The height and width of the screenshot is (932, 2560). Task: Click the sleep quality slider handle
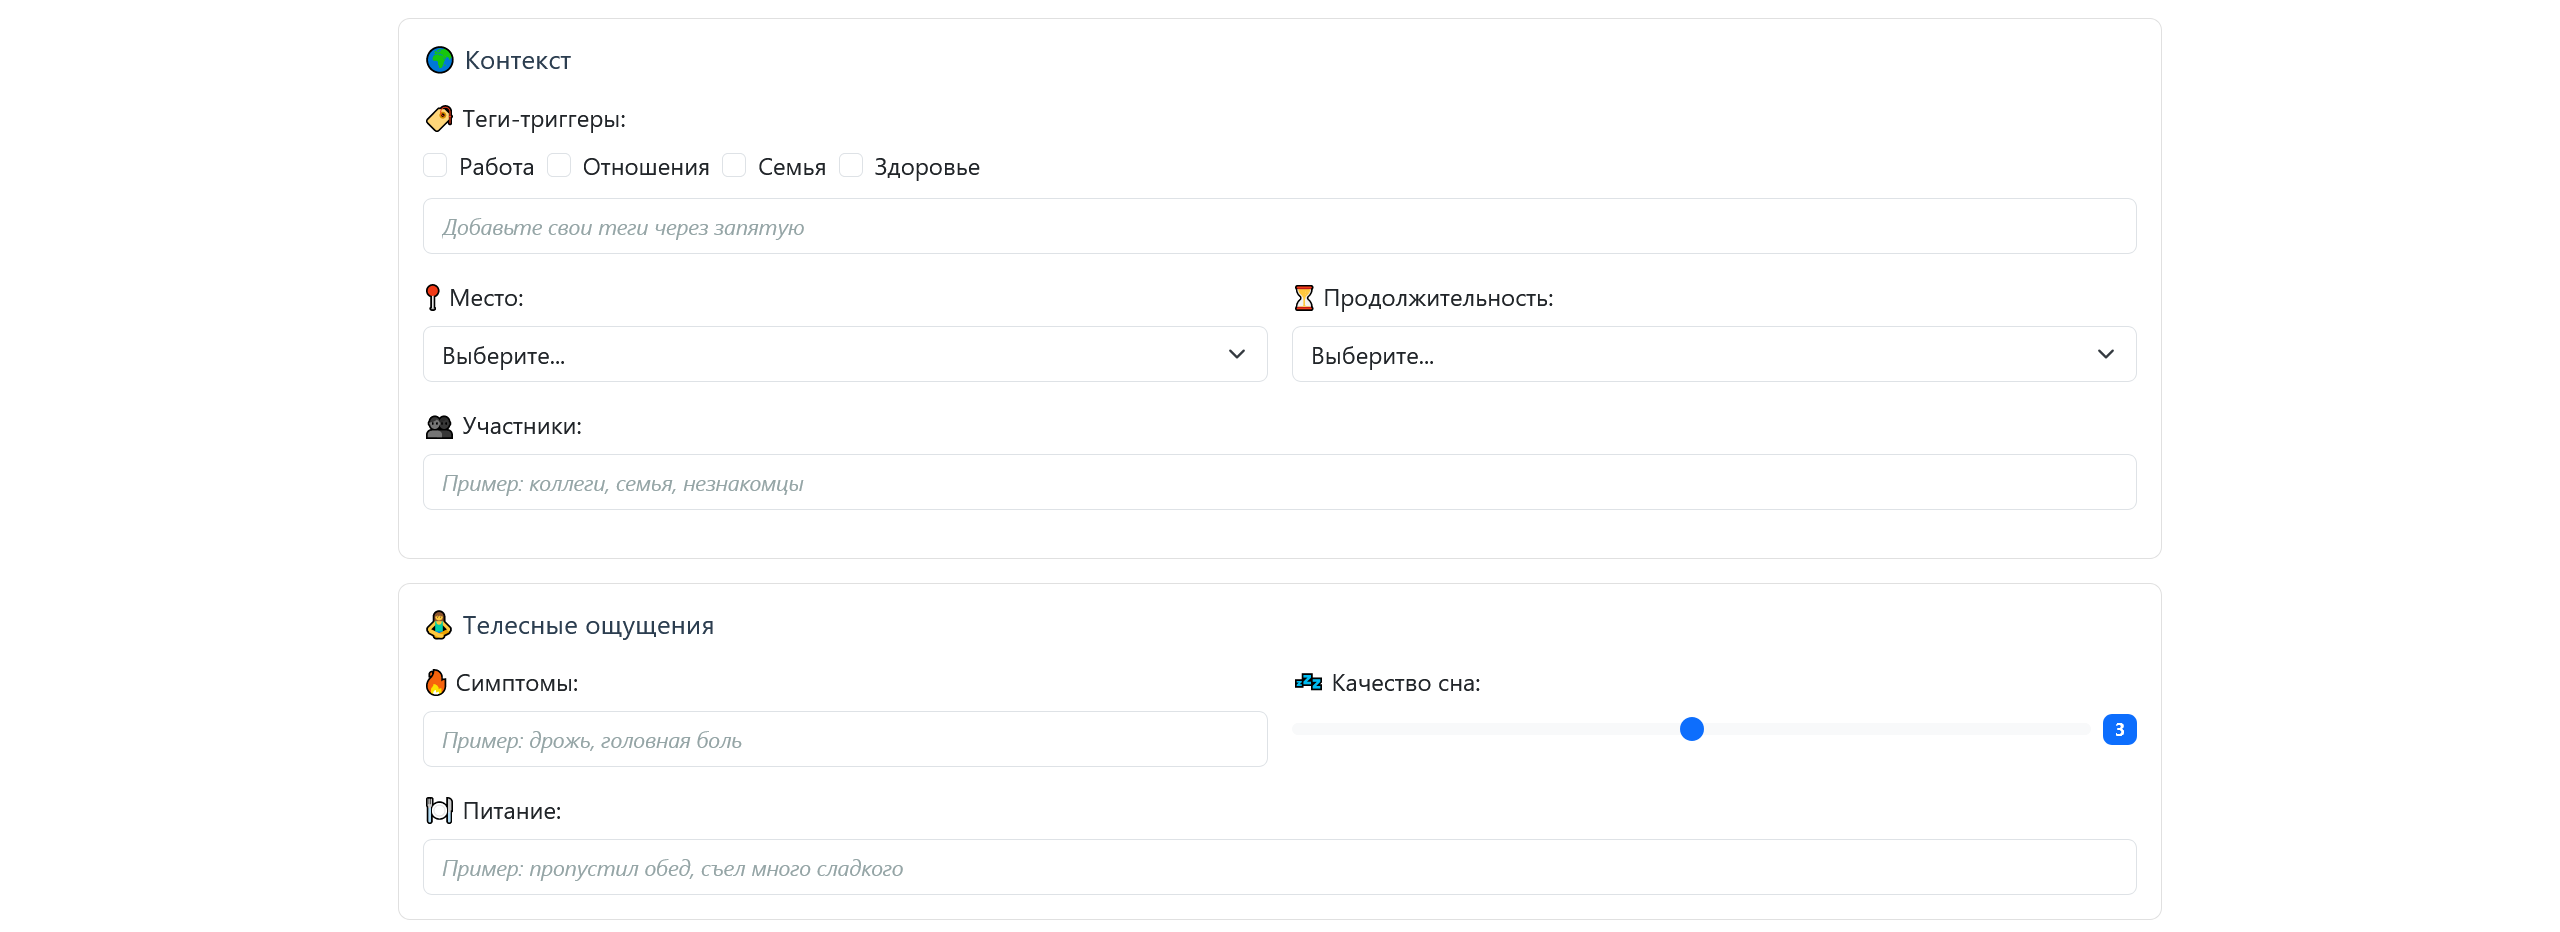(1692, 729)
